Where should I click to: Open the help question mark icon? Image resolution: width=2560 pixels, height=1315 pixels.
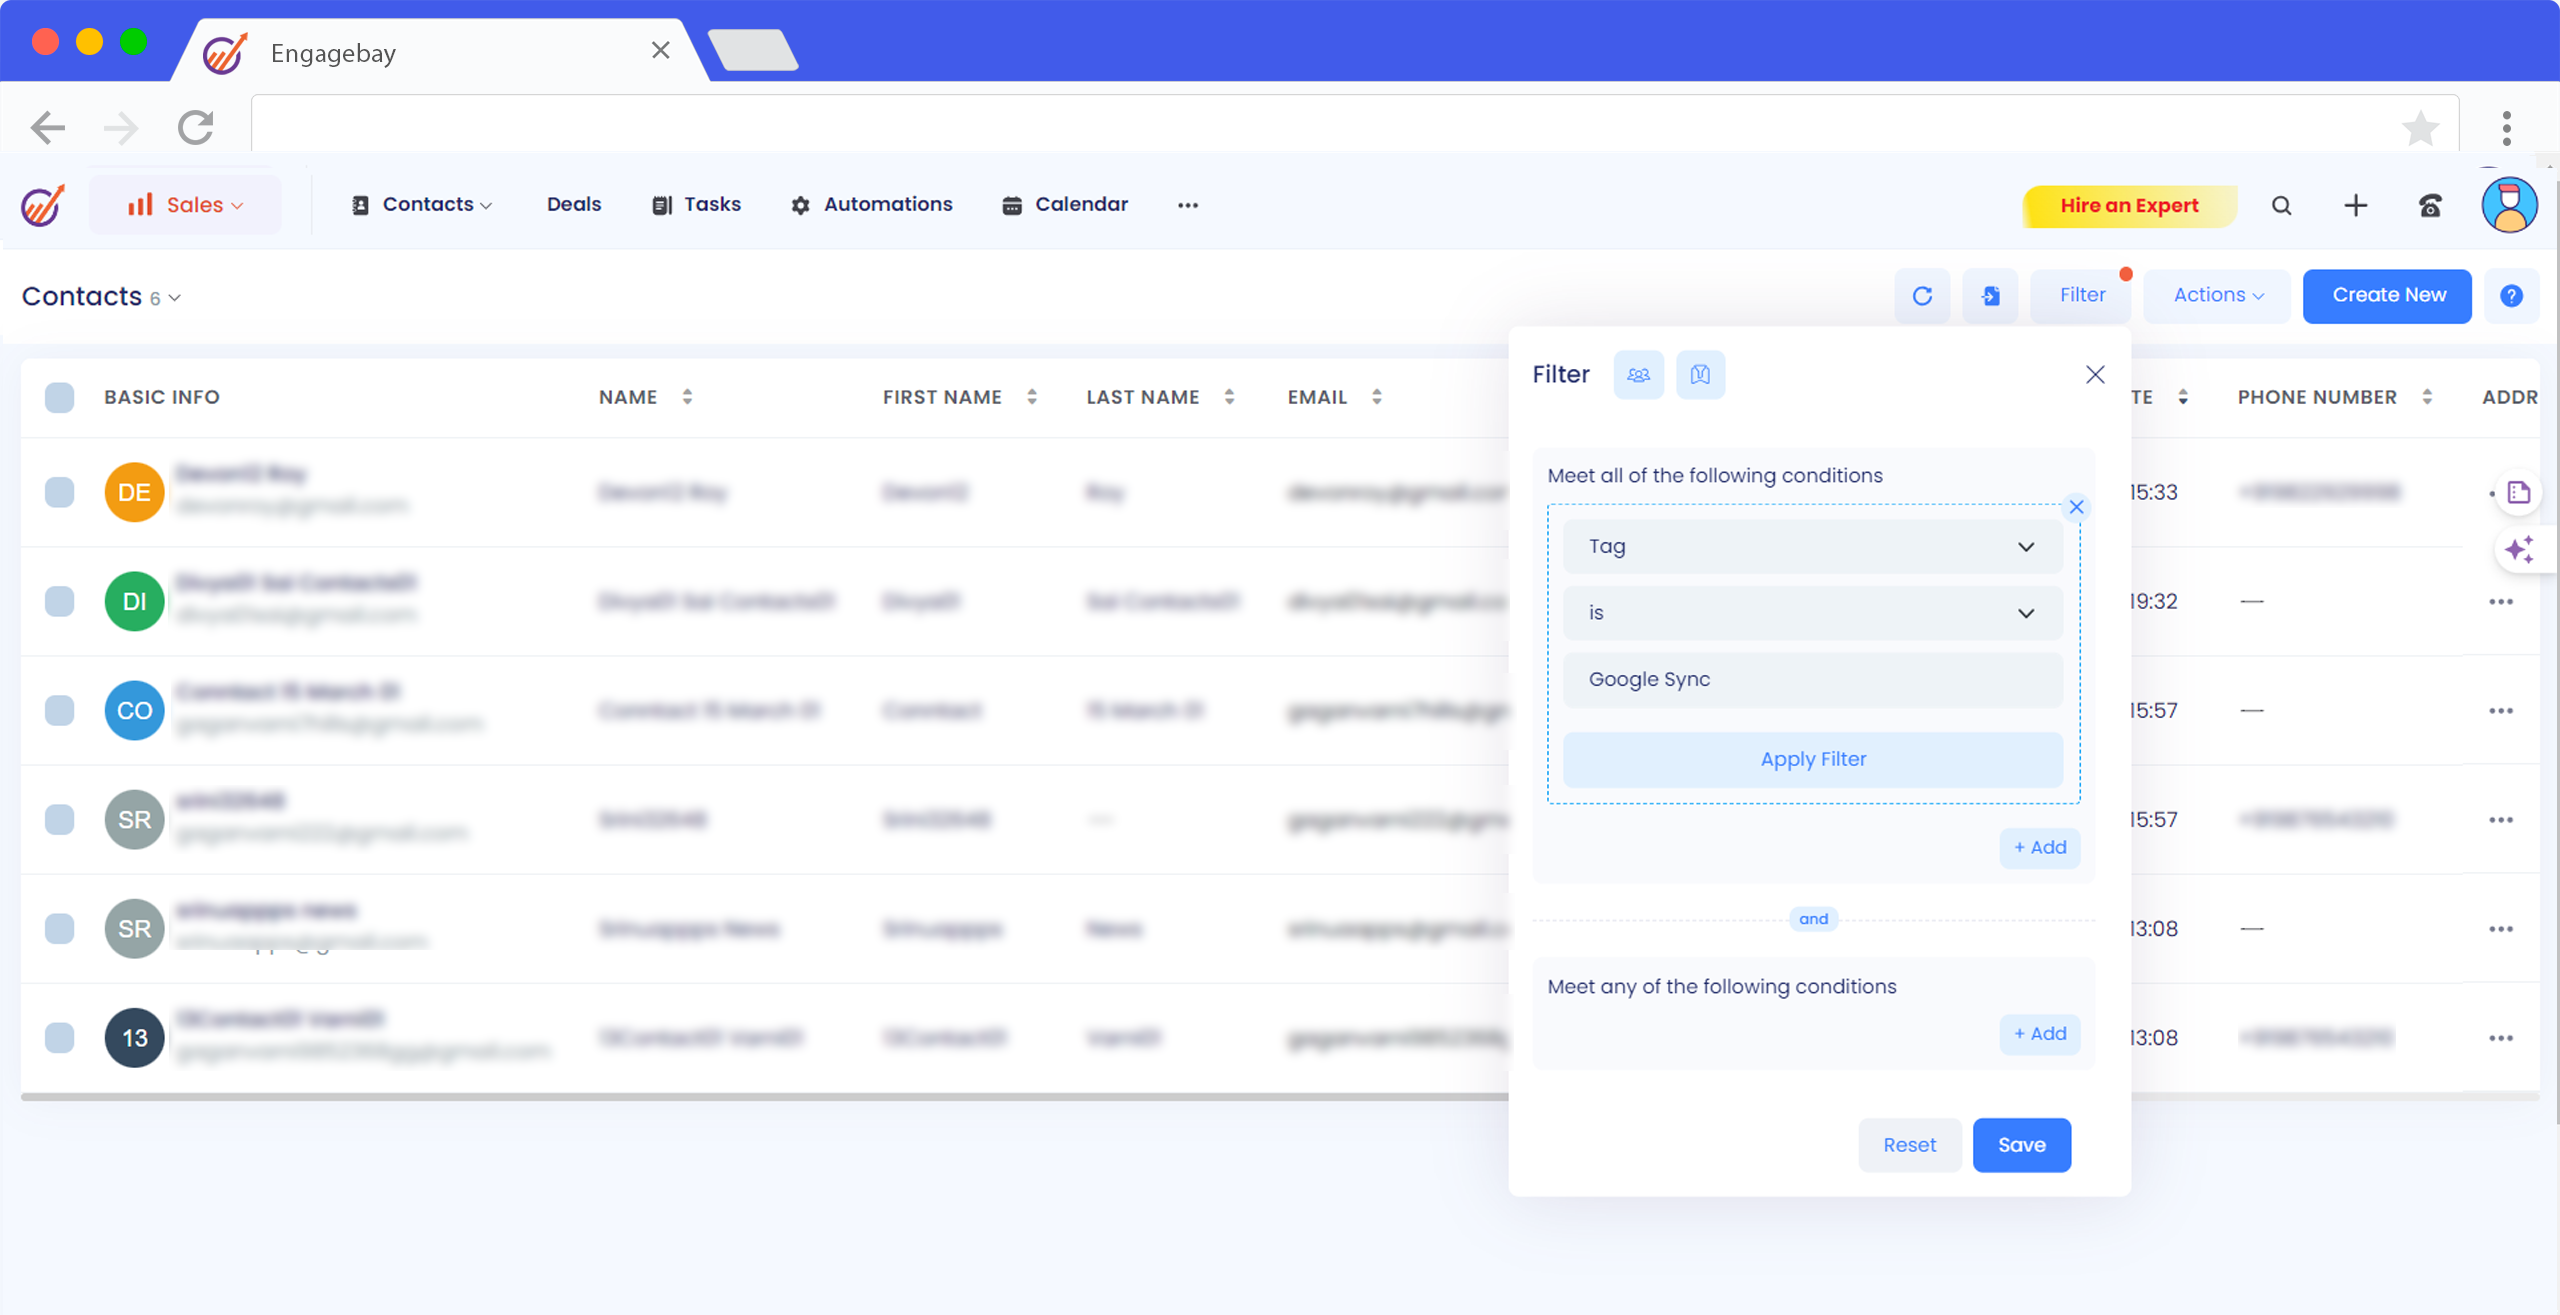coord(2511,296)
